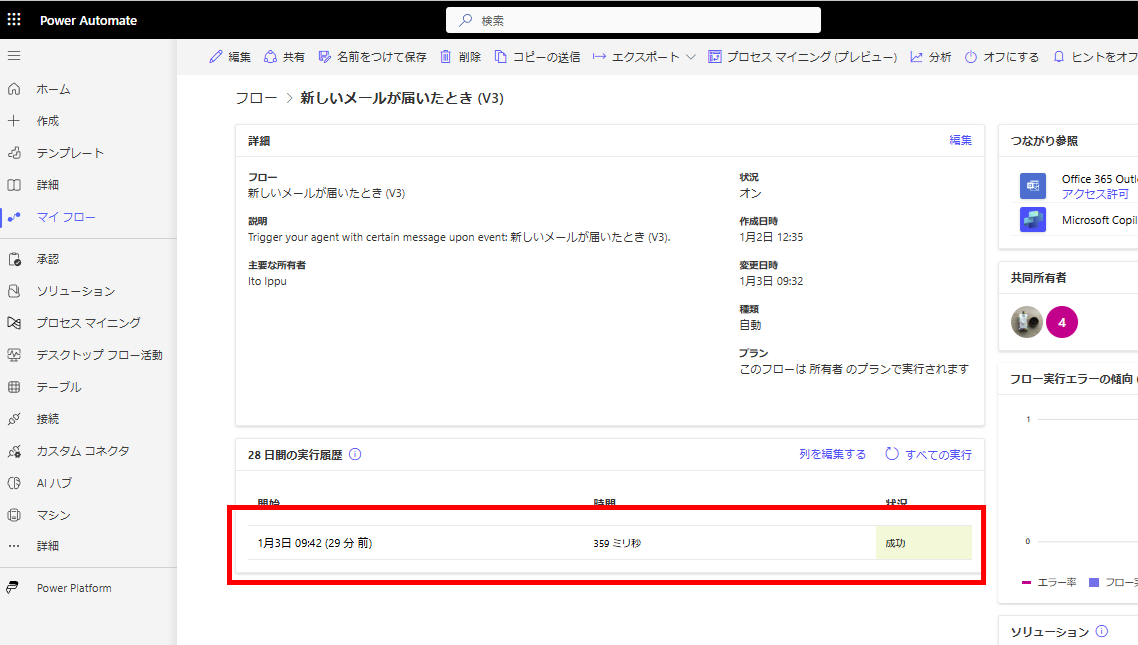This screenshot has width=1138, height=645.
Task: Select the 分析 analytics icon
Action: [916, 57]
